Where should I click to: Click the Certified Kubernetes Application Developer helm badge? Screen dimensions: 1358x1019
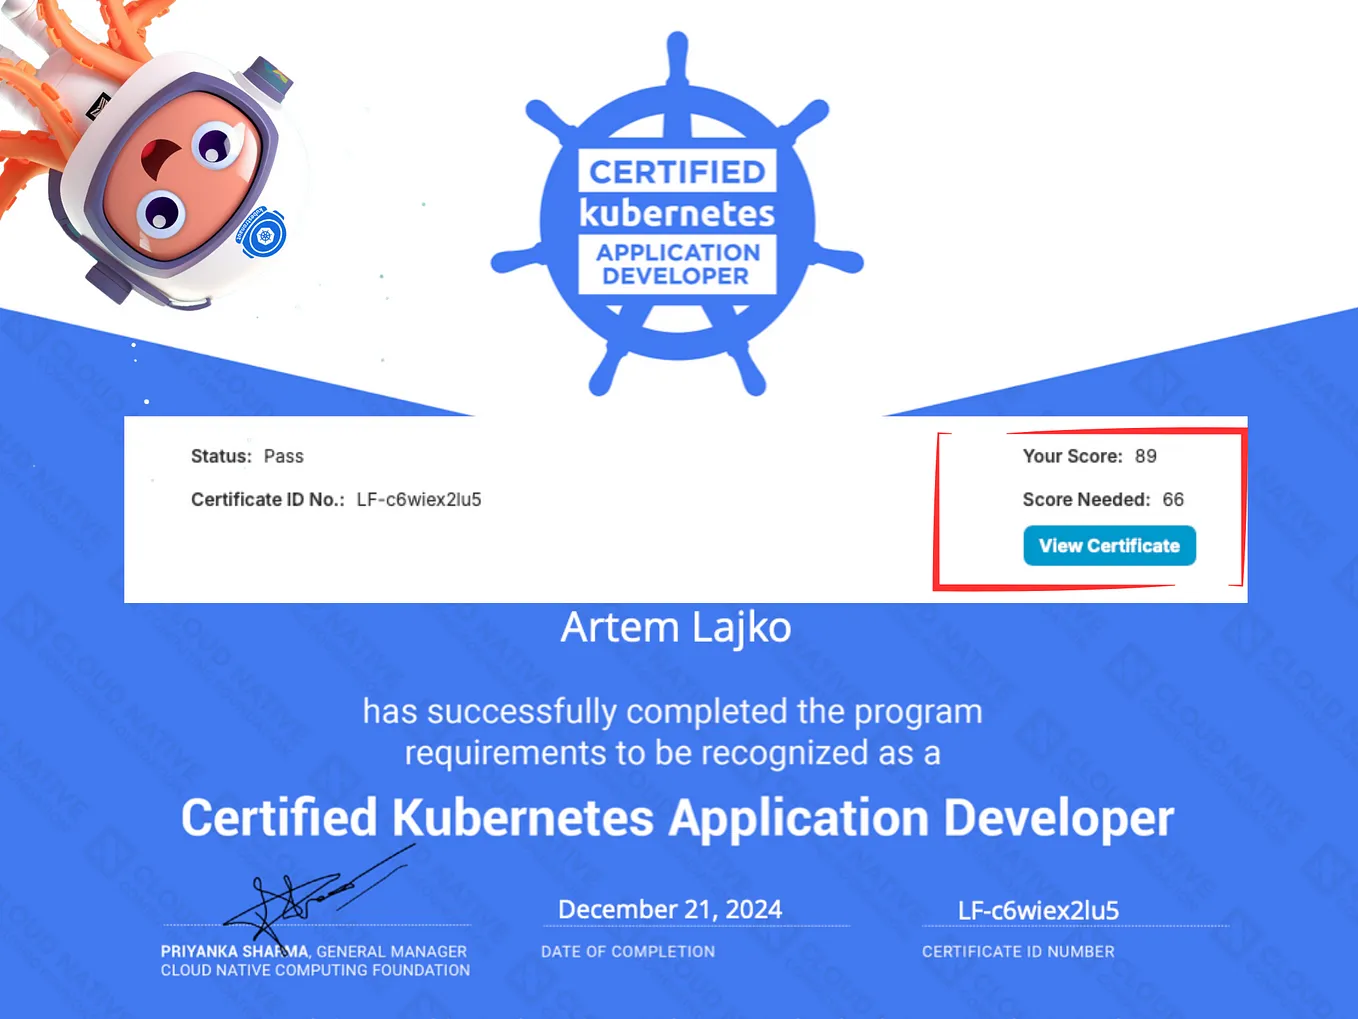pyautogui.click(x=677, y=214)
